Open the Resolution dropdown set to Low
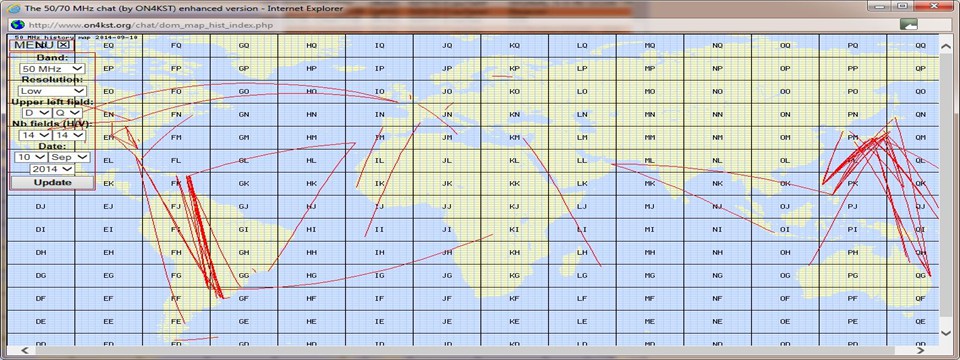 pyautogui.click(x=52, y=91)
